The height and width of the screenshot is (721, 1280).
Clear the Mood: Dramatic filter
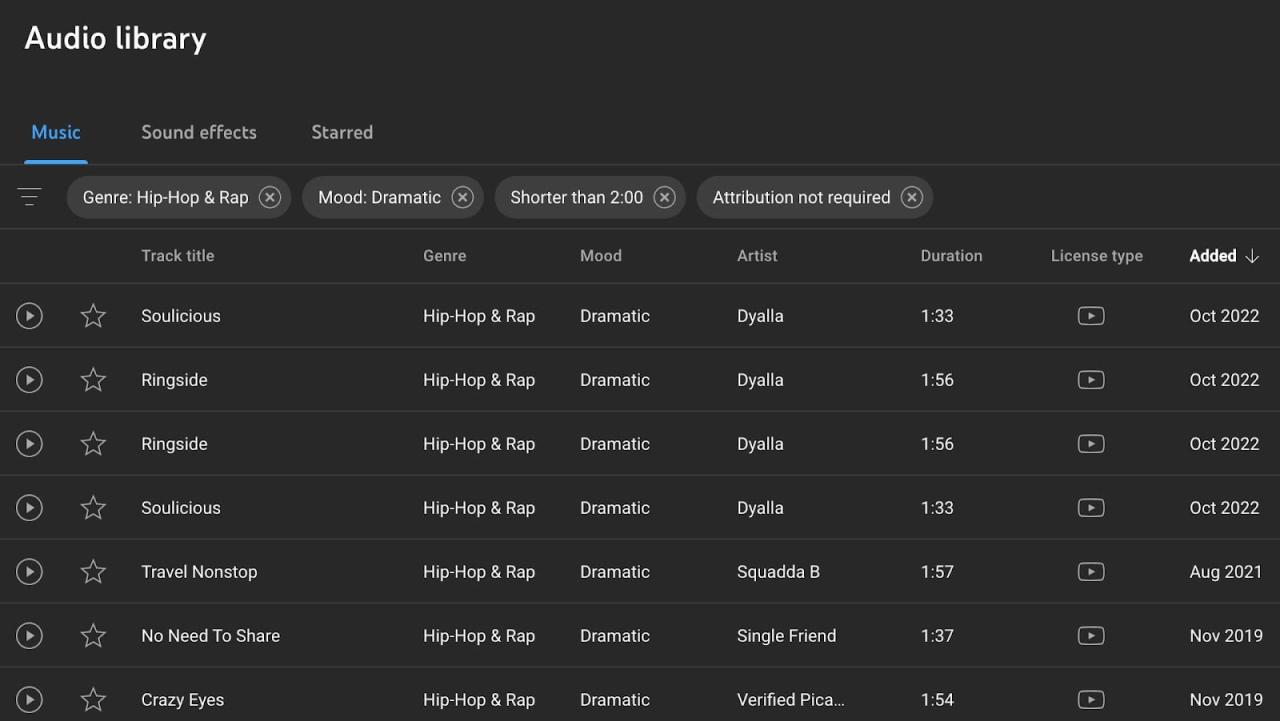pyautogui.click(x=462, y=197)
